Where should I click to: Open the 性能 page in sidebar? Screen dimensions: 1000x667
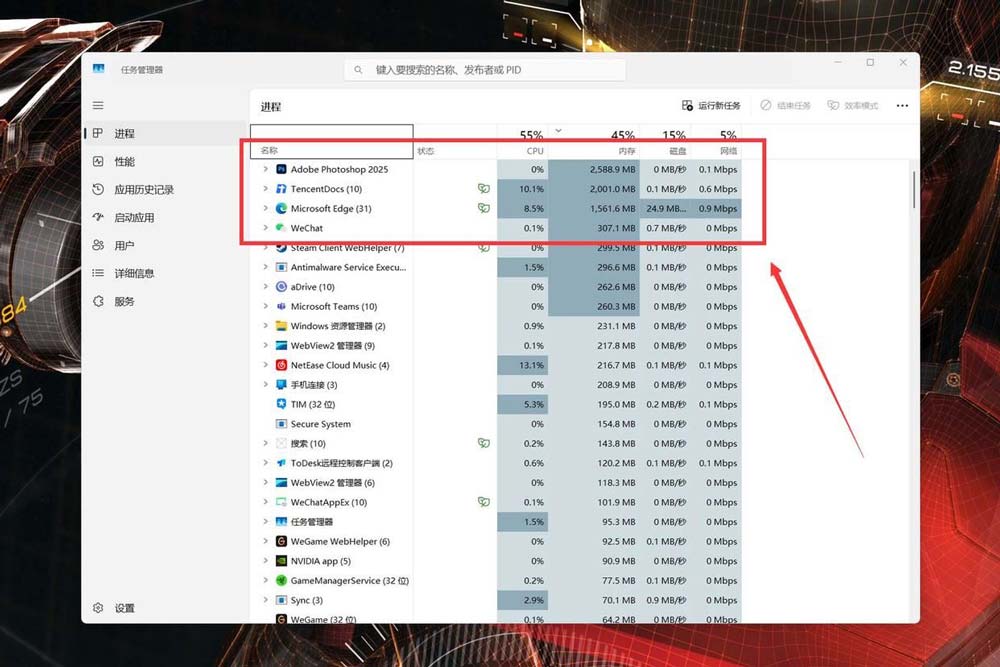[x=165, y=161]
